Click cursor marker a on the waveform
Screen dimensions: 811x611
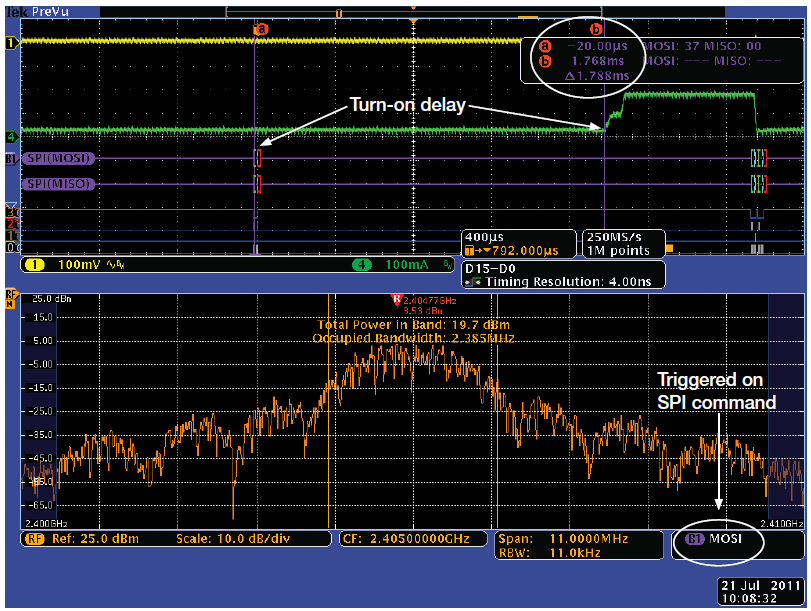click(x=262, y=30)
